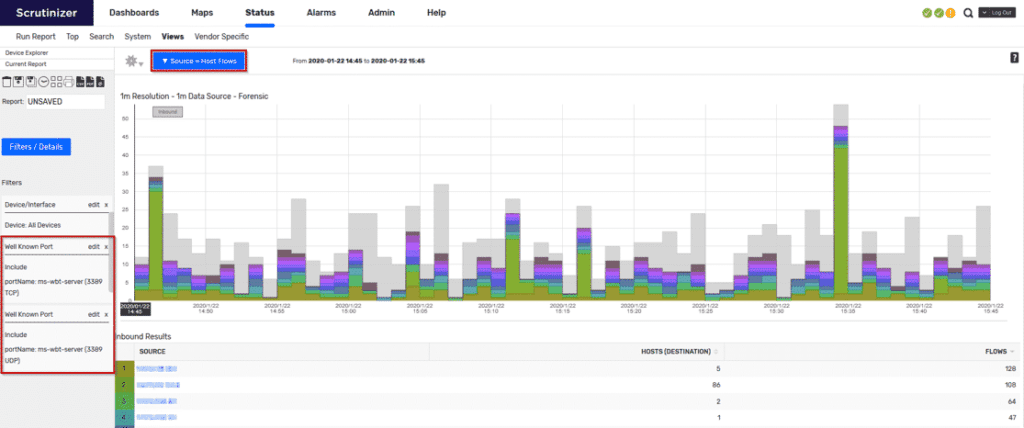Click the tallest chart bar near 15:35
The height and width of the screenshot is (428, 1024).
point(840,202)
